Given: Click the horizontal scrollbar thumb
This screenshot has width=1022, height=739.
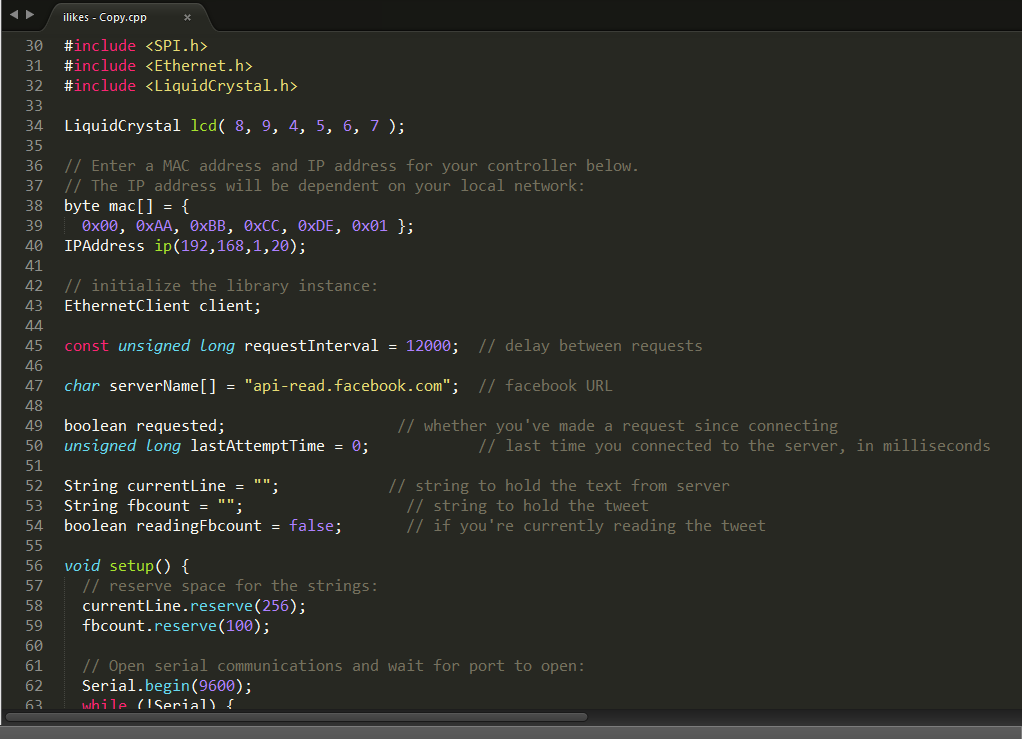Looking at the screenshot, I should [296, 716].
